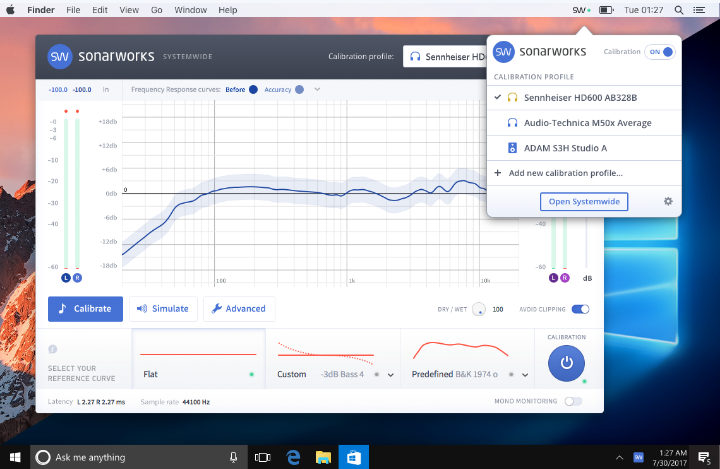Open the Apple menu
The height and width of the screenshot is (469, 720).
pyautogui.click(x=10, y=9)
